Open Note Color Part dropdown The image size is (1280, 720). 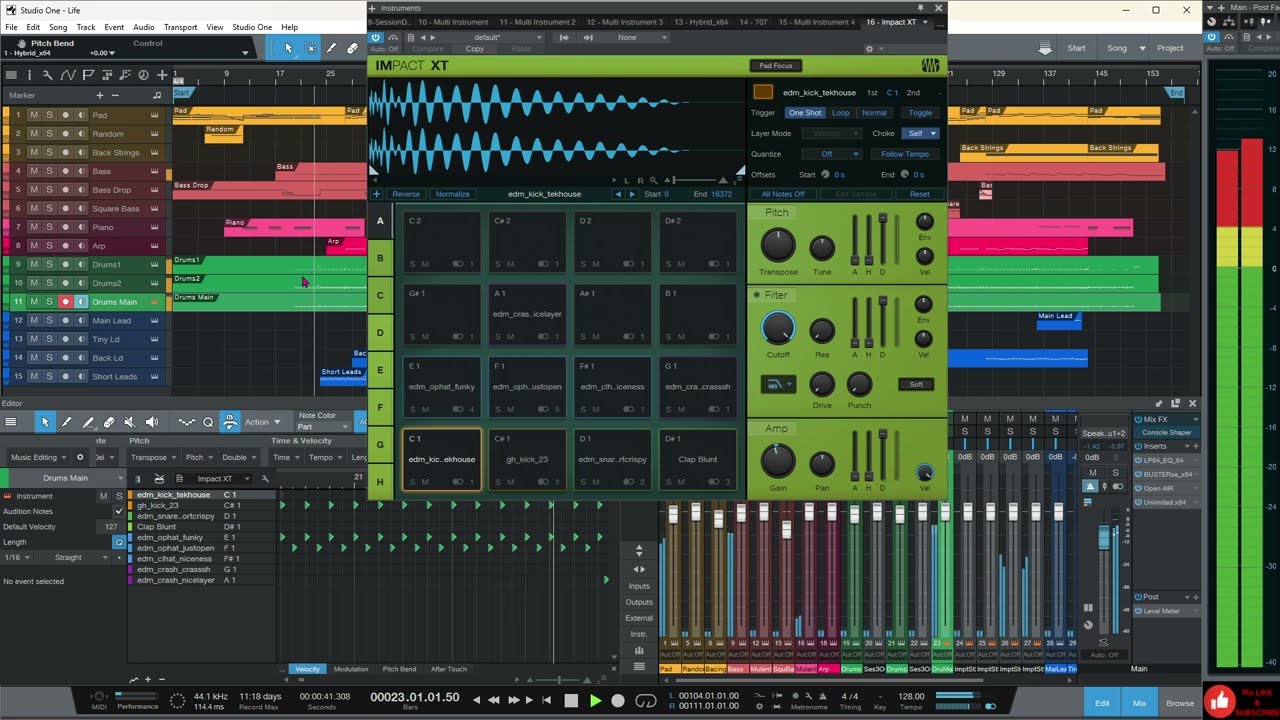click(x=324, y=427)
